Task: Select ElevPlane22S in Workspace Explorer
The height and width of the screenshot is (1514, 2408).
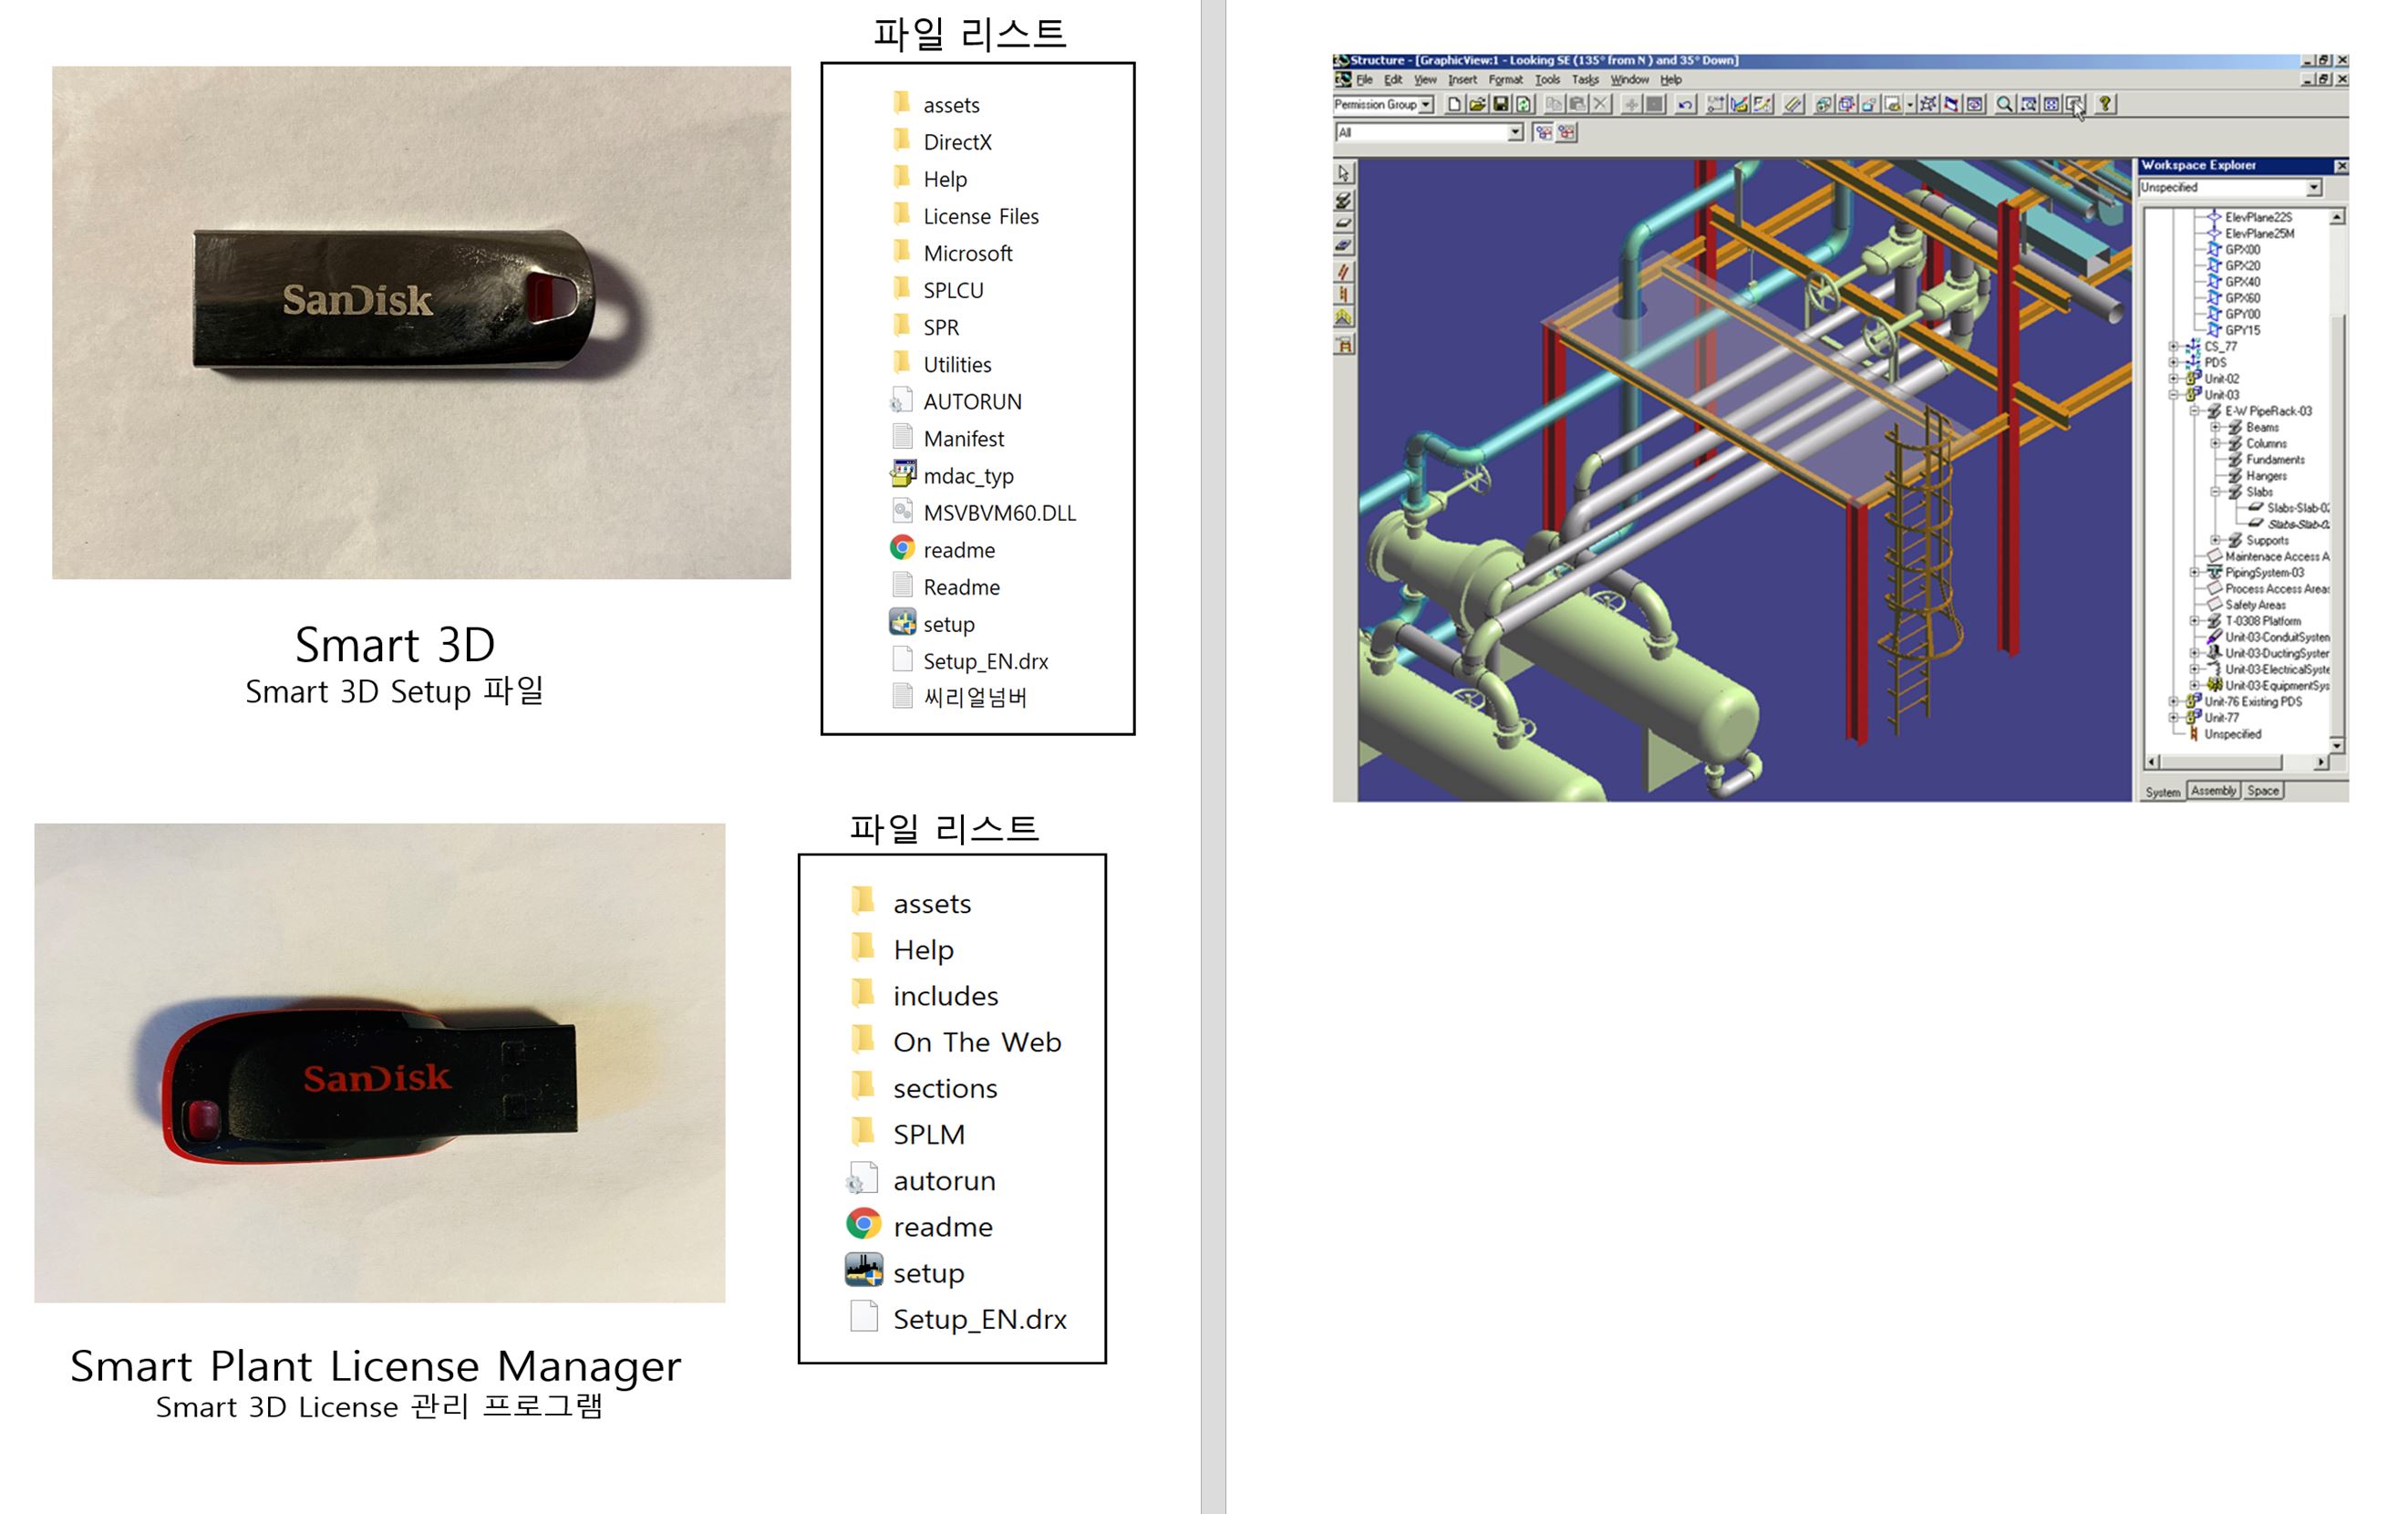Action: pyautogui.click(x=2258, y=217)
